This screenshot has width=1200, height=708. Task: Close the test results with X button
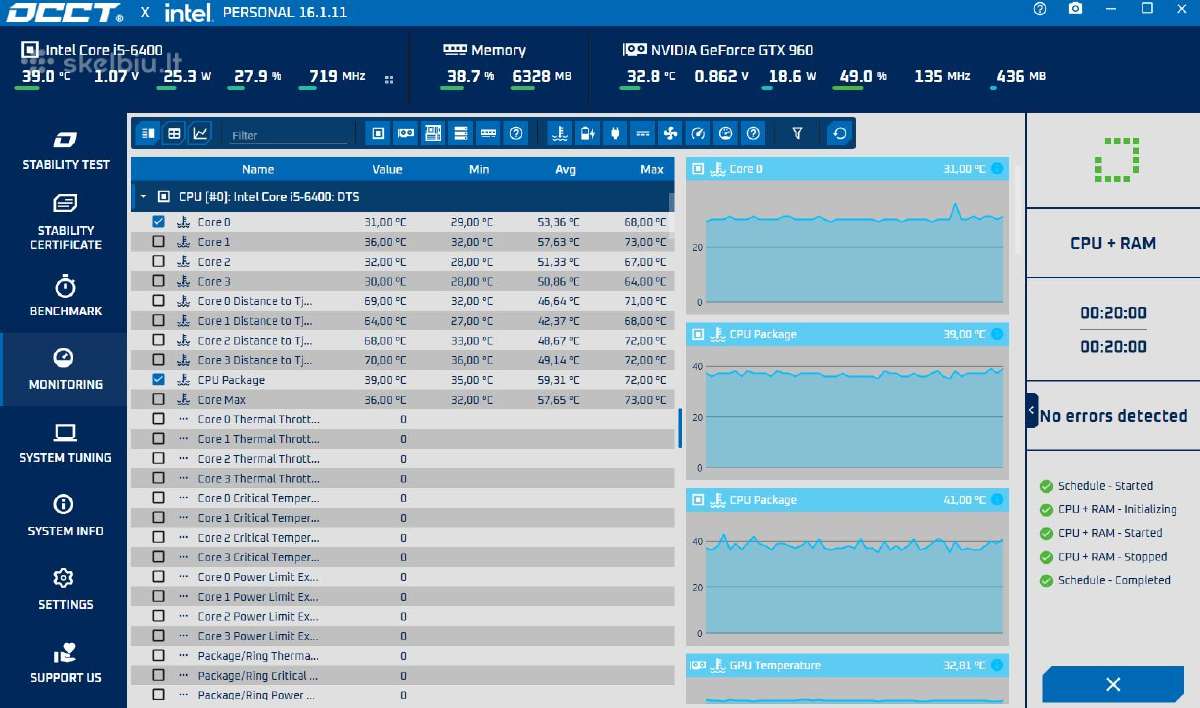coord(1113,685)
